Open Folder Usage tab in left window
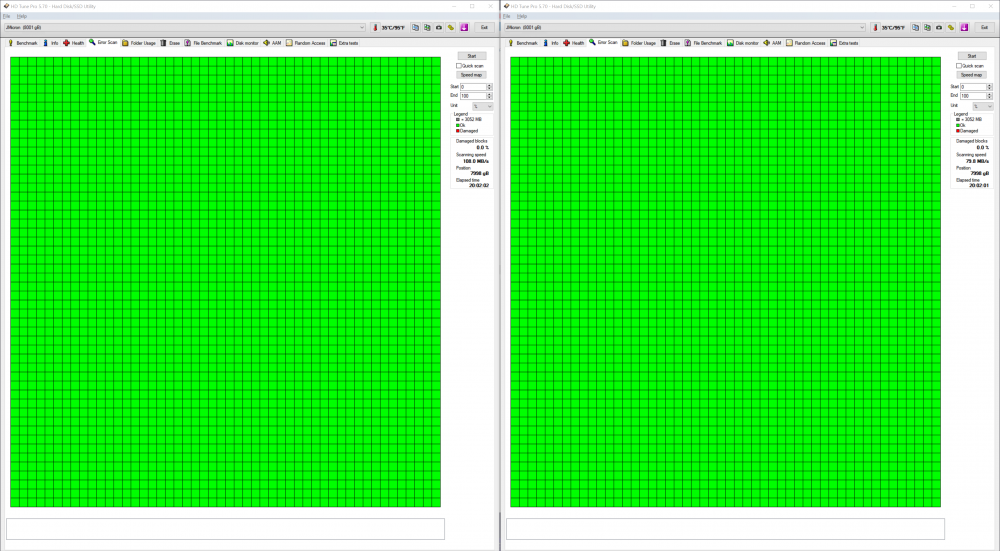The height and width of the screenshot is (551, 1000). (x=138, y=43)
